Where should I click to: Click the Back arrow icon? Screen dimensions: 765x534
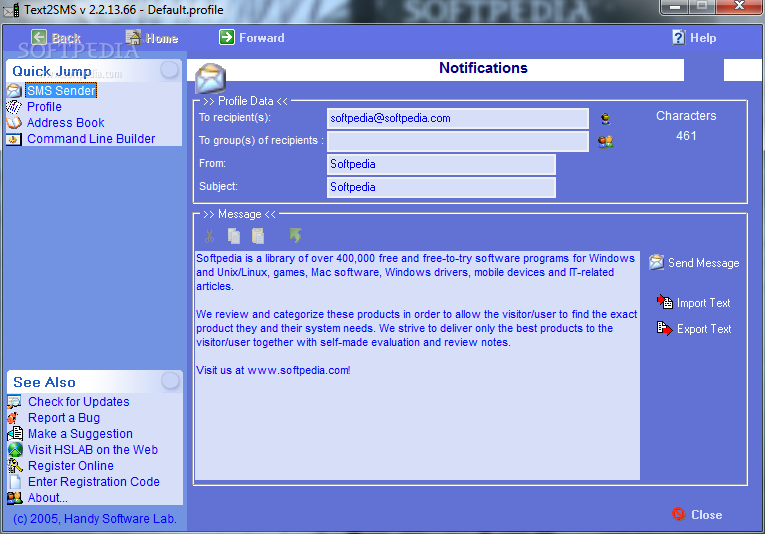tap(39, 37)
